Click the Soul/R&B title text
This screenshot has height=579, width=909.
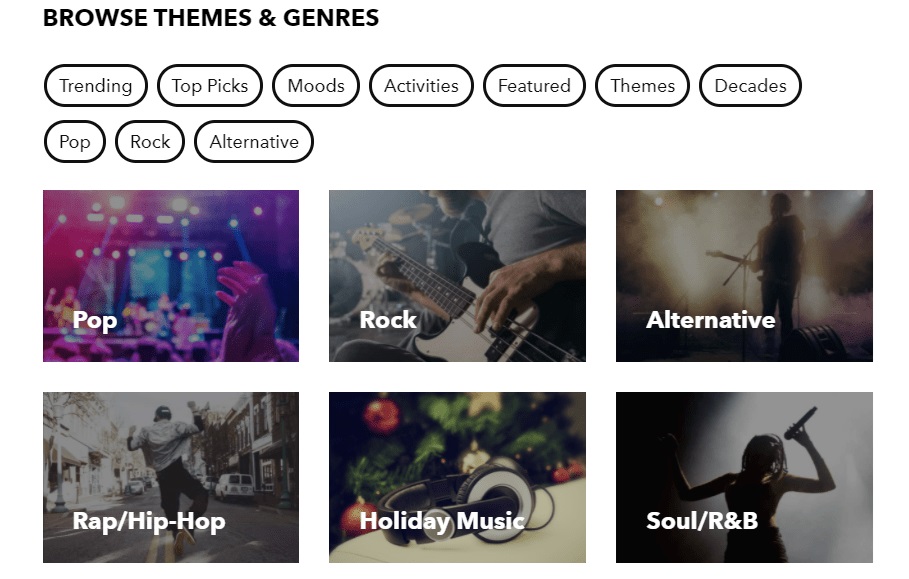coord(702,521)
